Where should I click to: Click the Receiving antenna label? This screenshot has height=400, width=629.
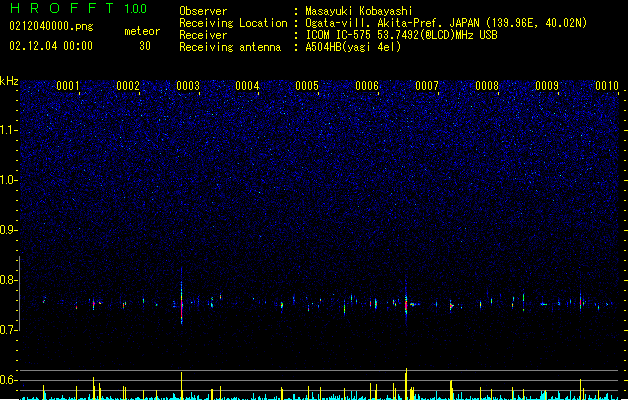coord(230,47)
